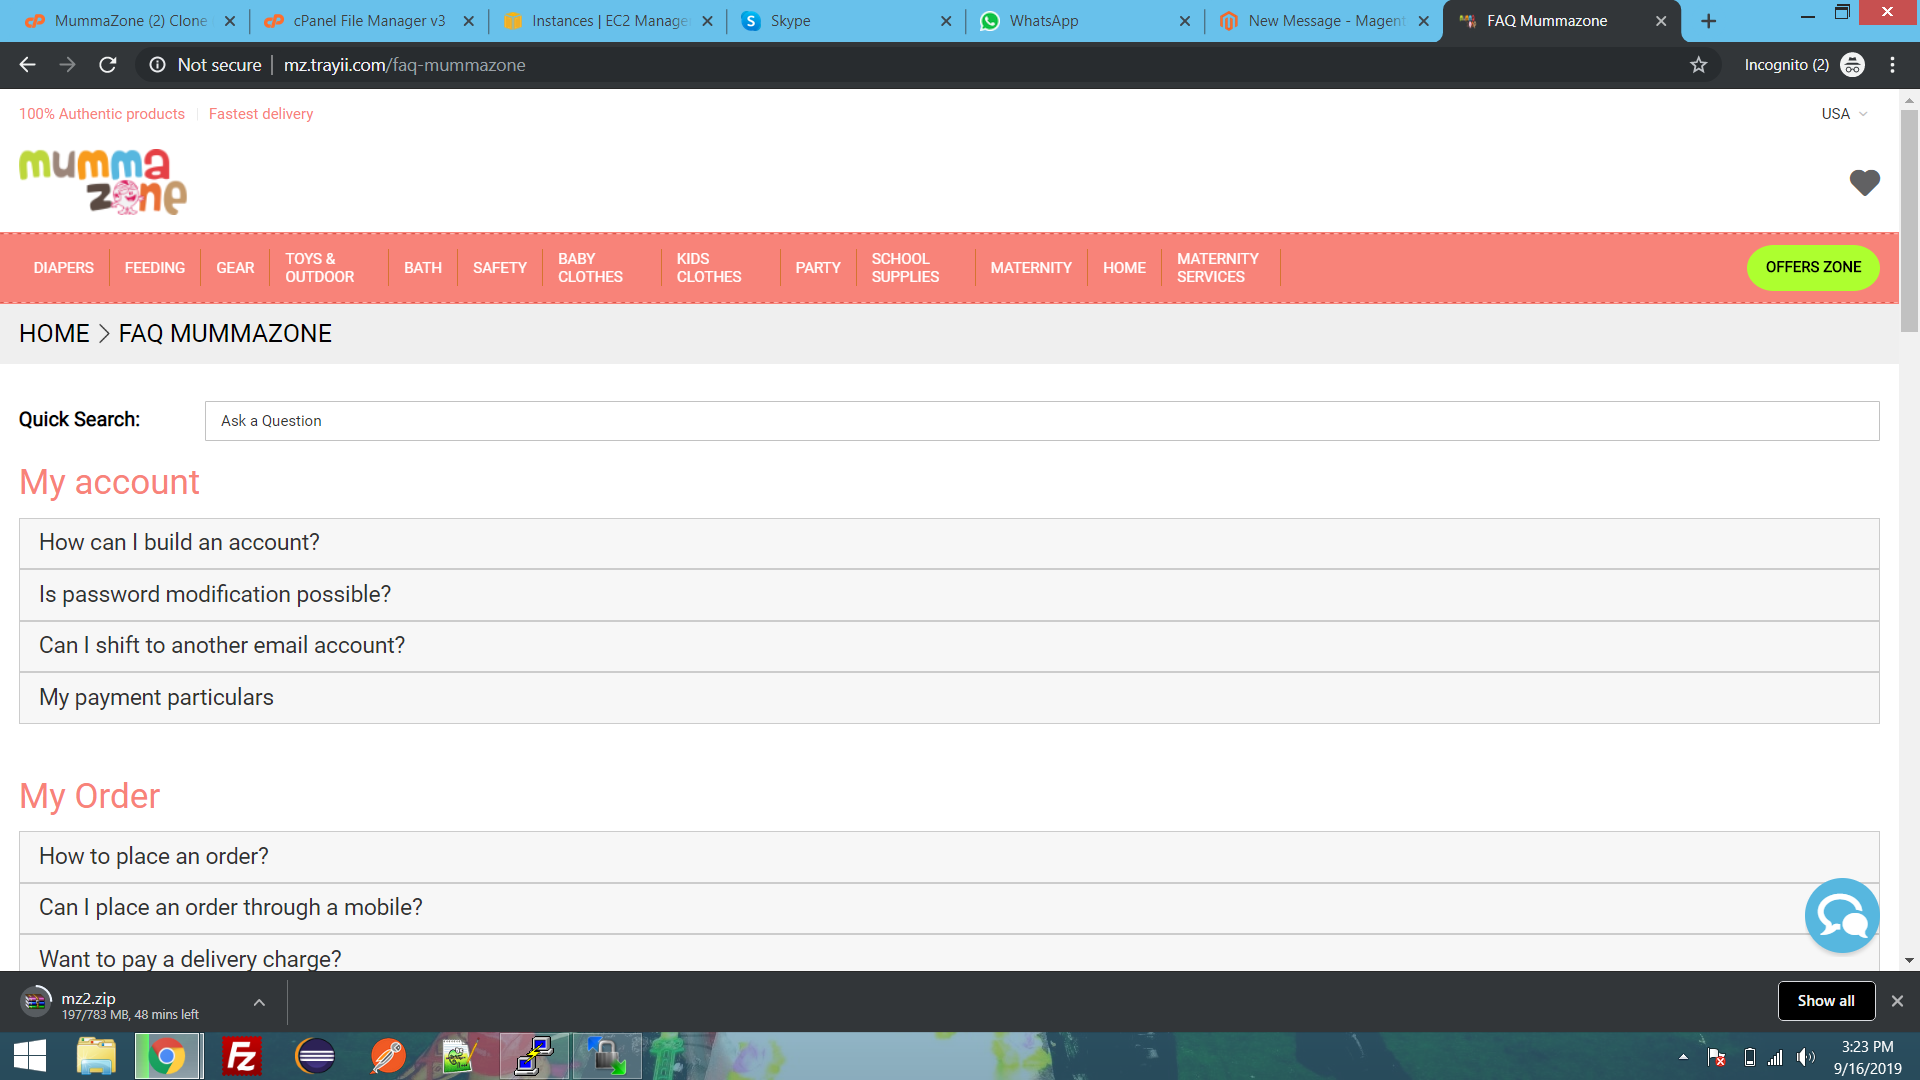Expand the mz2.zip download options chevron
Screen dimensions: 1920x1080
coord(259,1001)
